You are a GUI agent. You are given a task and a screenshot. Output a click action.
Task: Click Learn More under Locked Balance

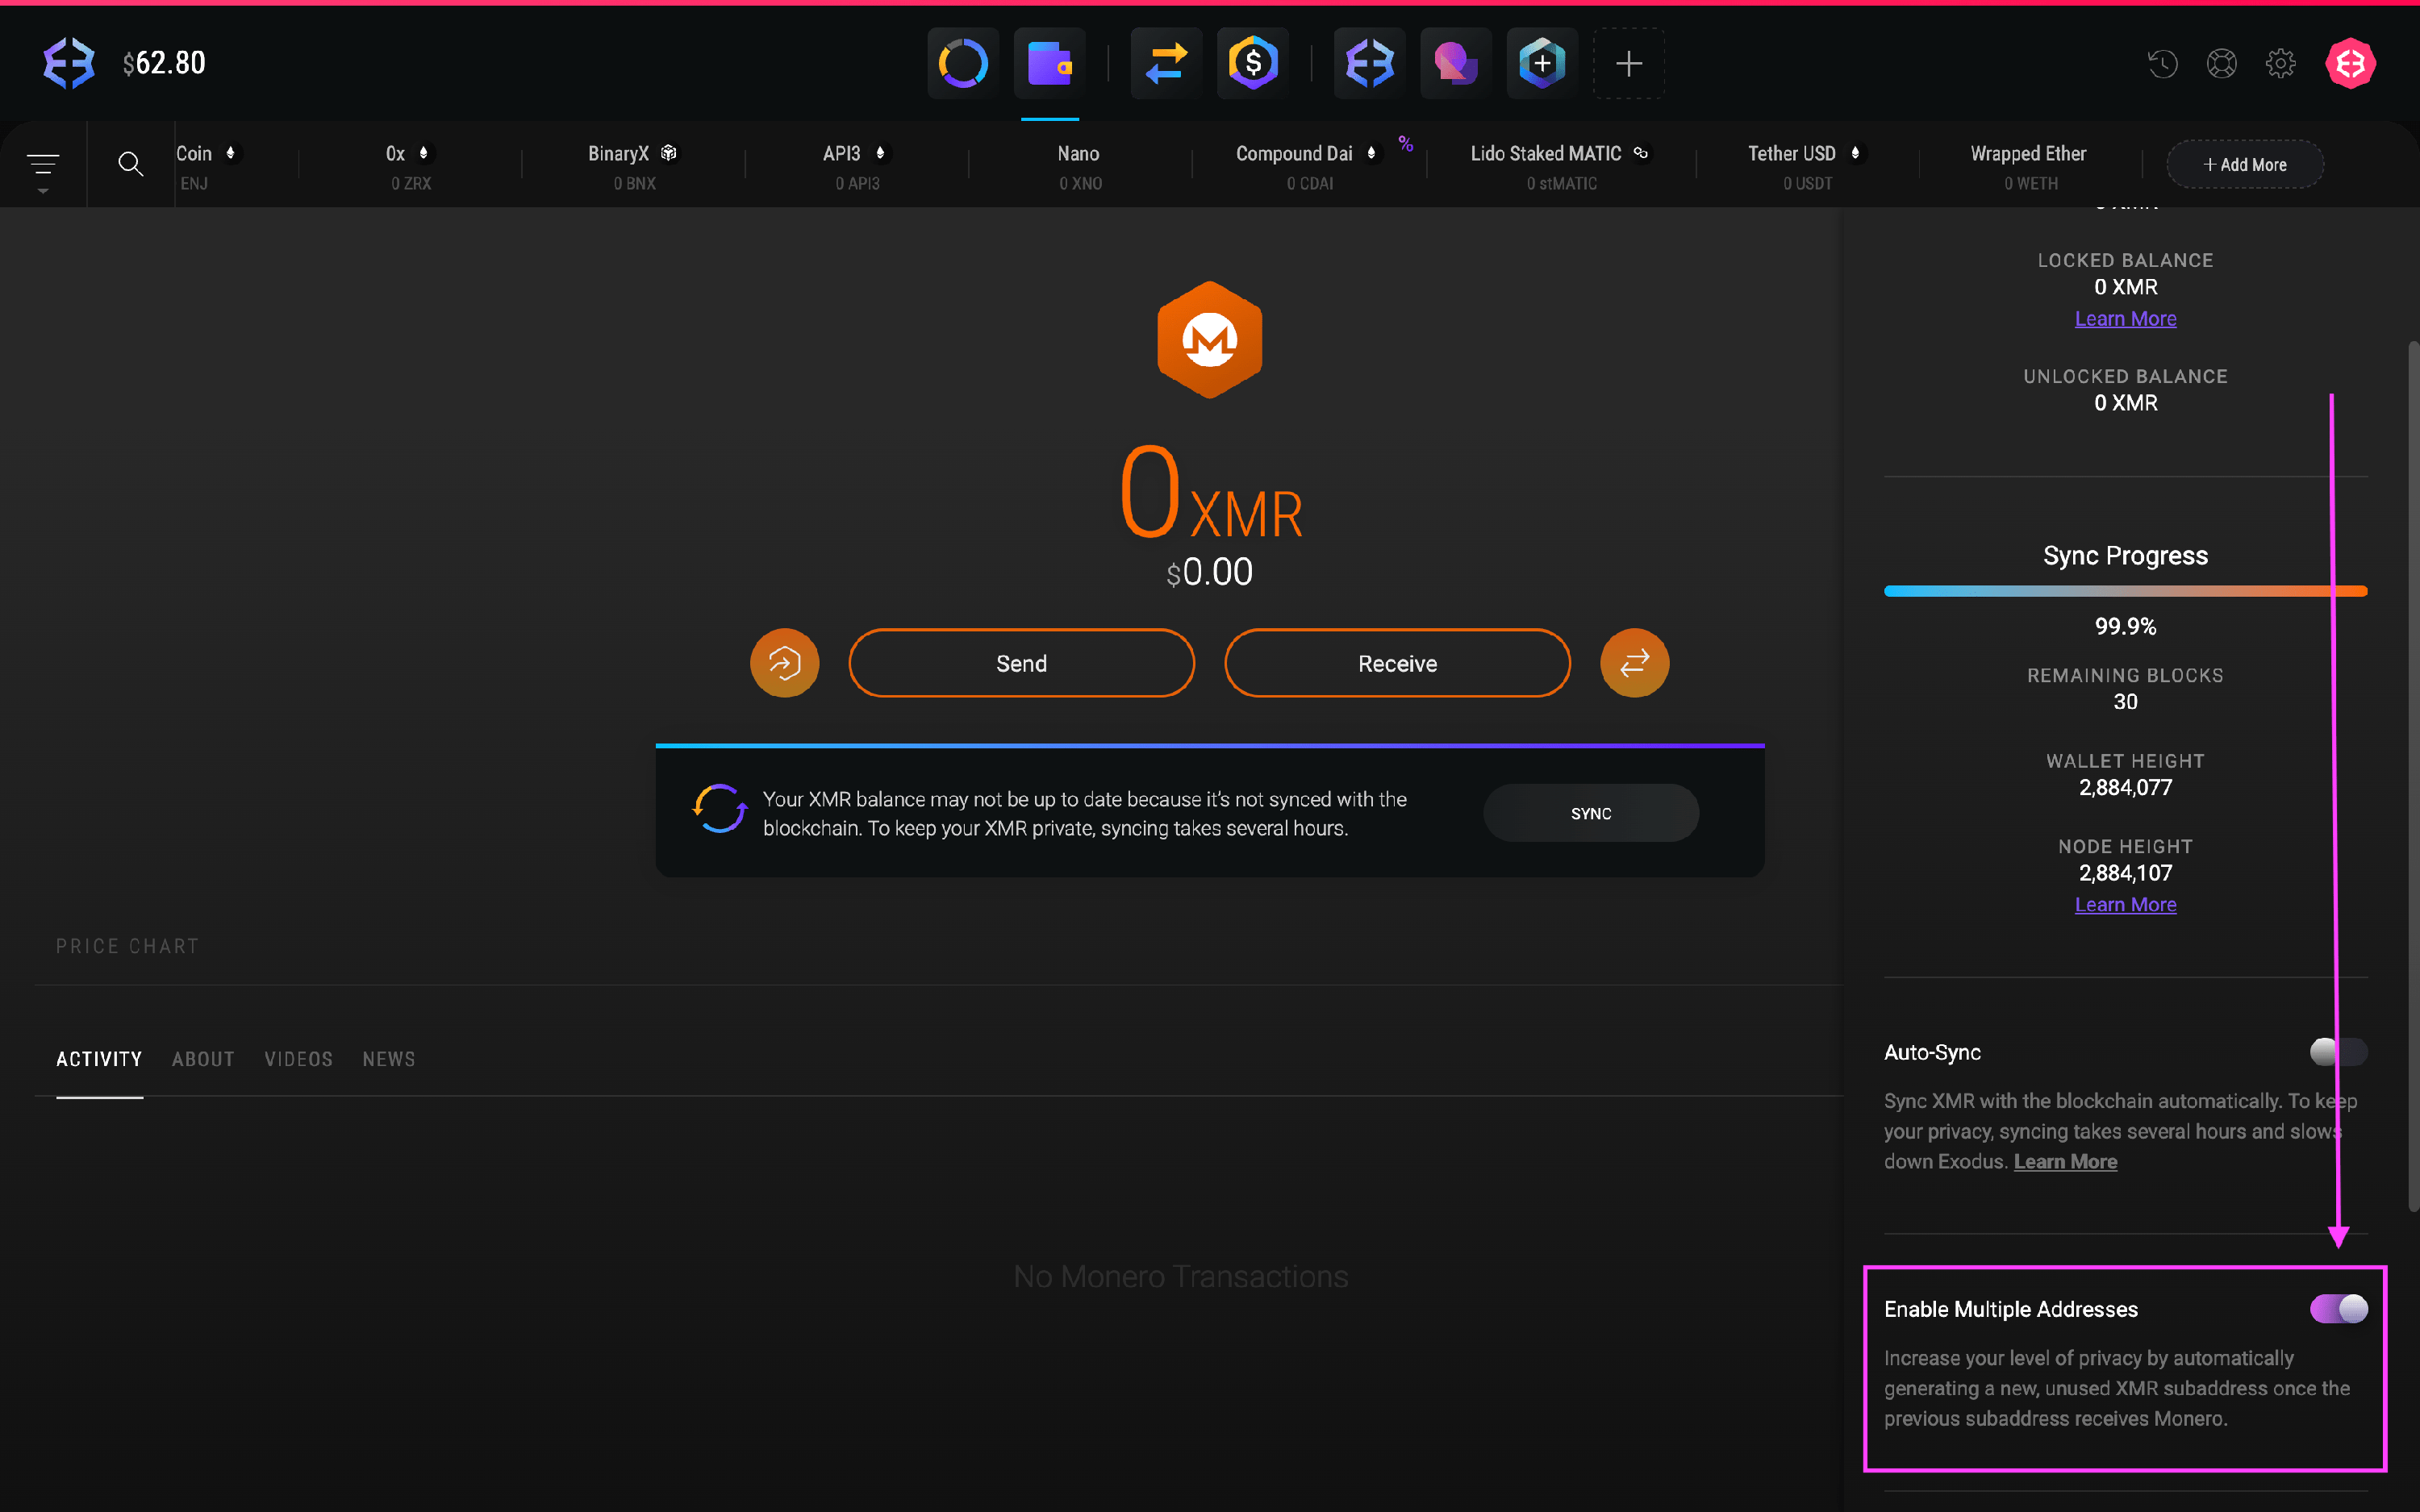click(2125, 319)
